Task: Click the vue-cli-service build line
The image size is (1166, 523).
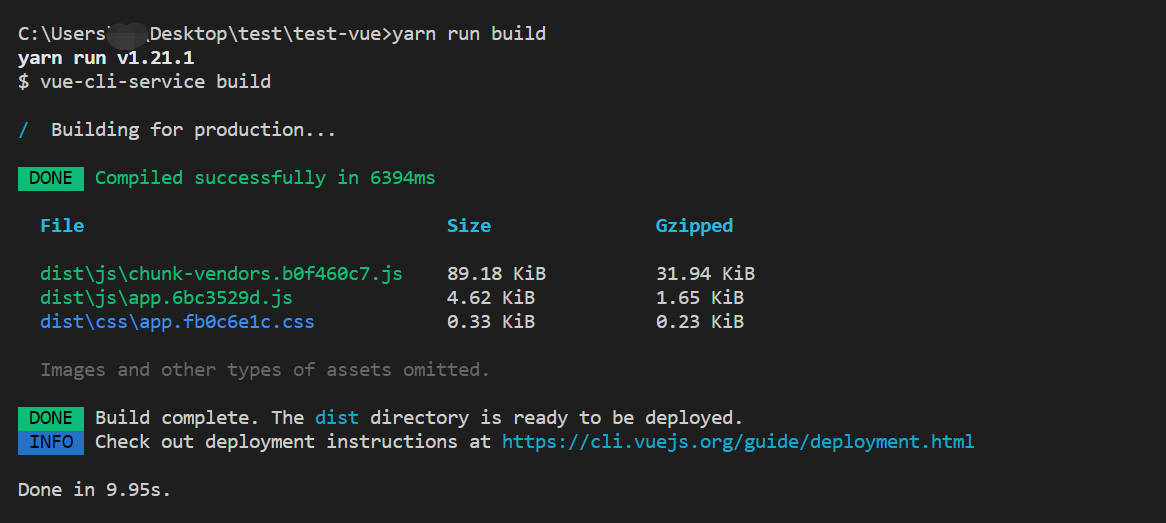Action: coord(144,82)
